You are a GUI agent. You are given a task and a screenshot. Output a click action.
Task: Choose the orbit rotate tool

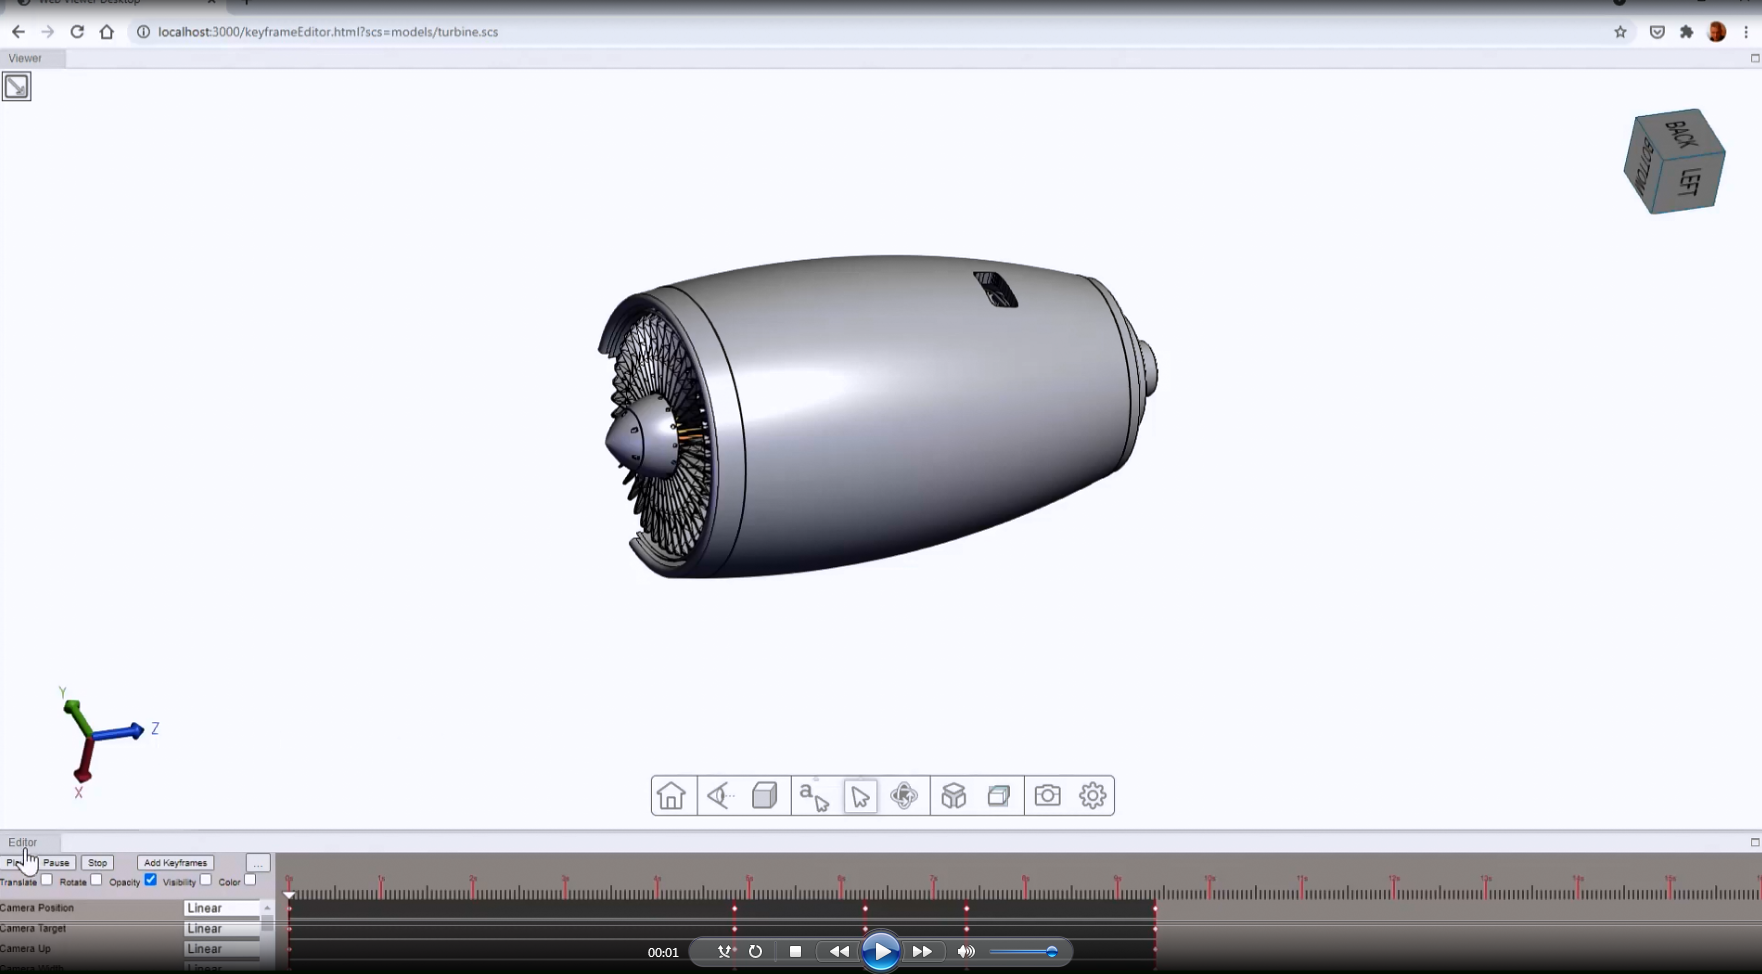[904, 796]
